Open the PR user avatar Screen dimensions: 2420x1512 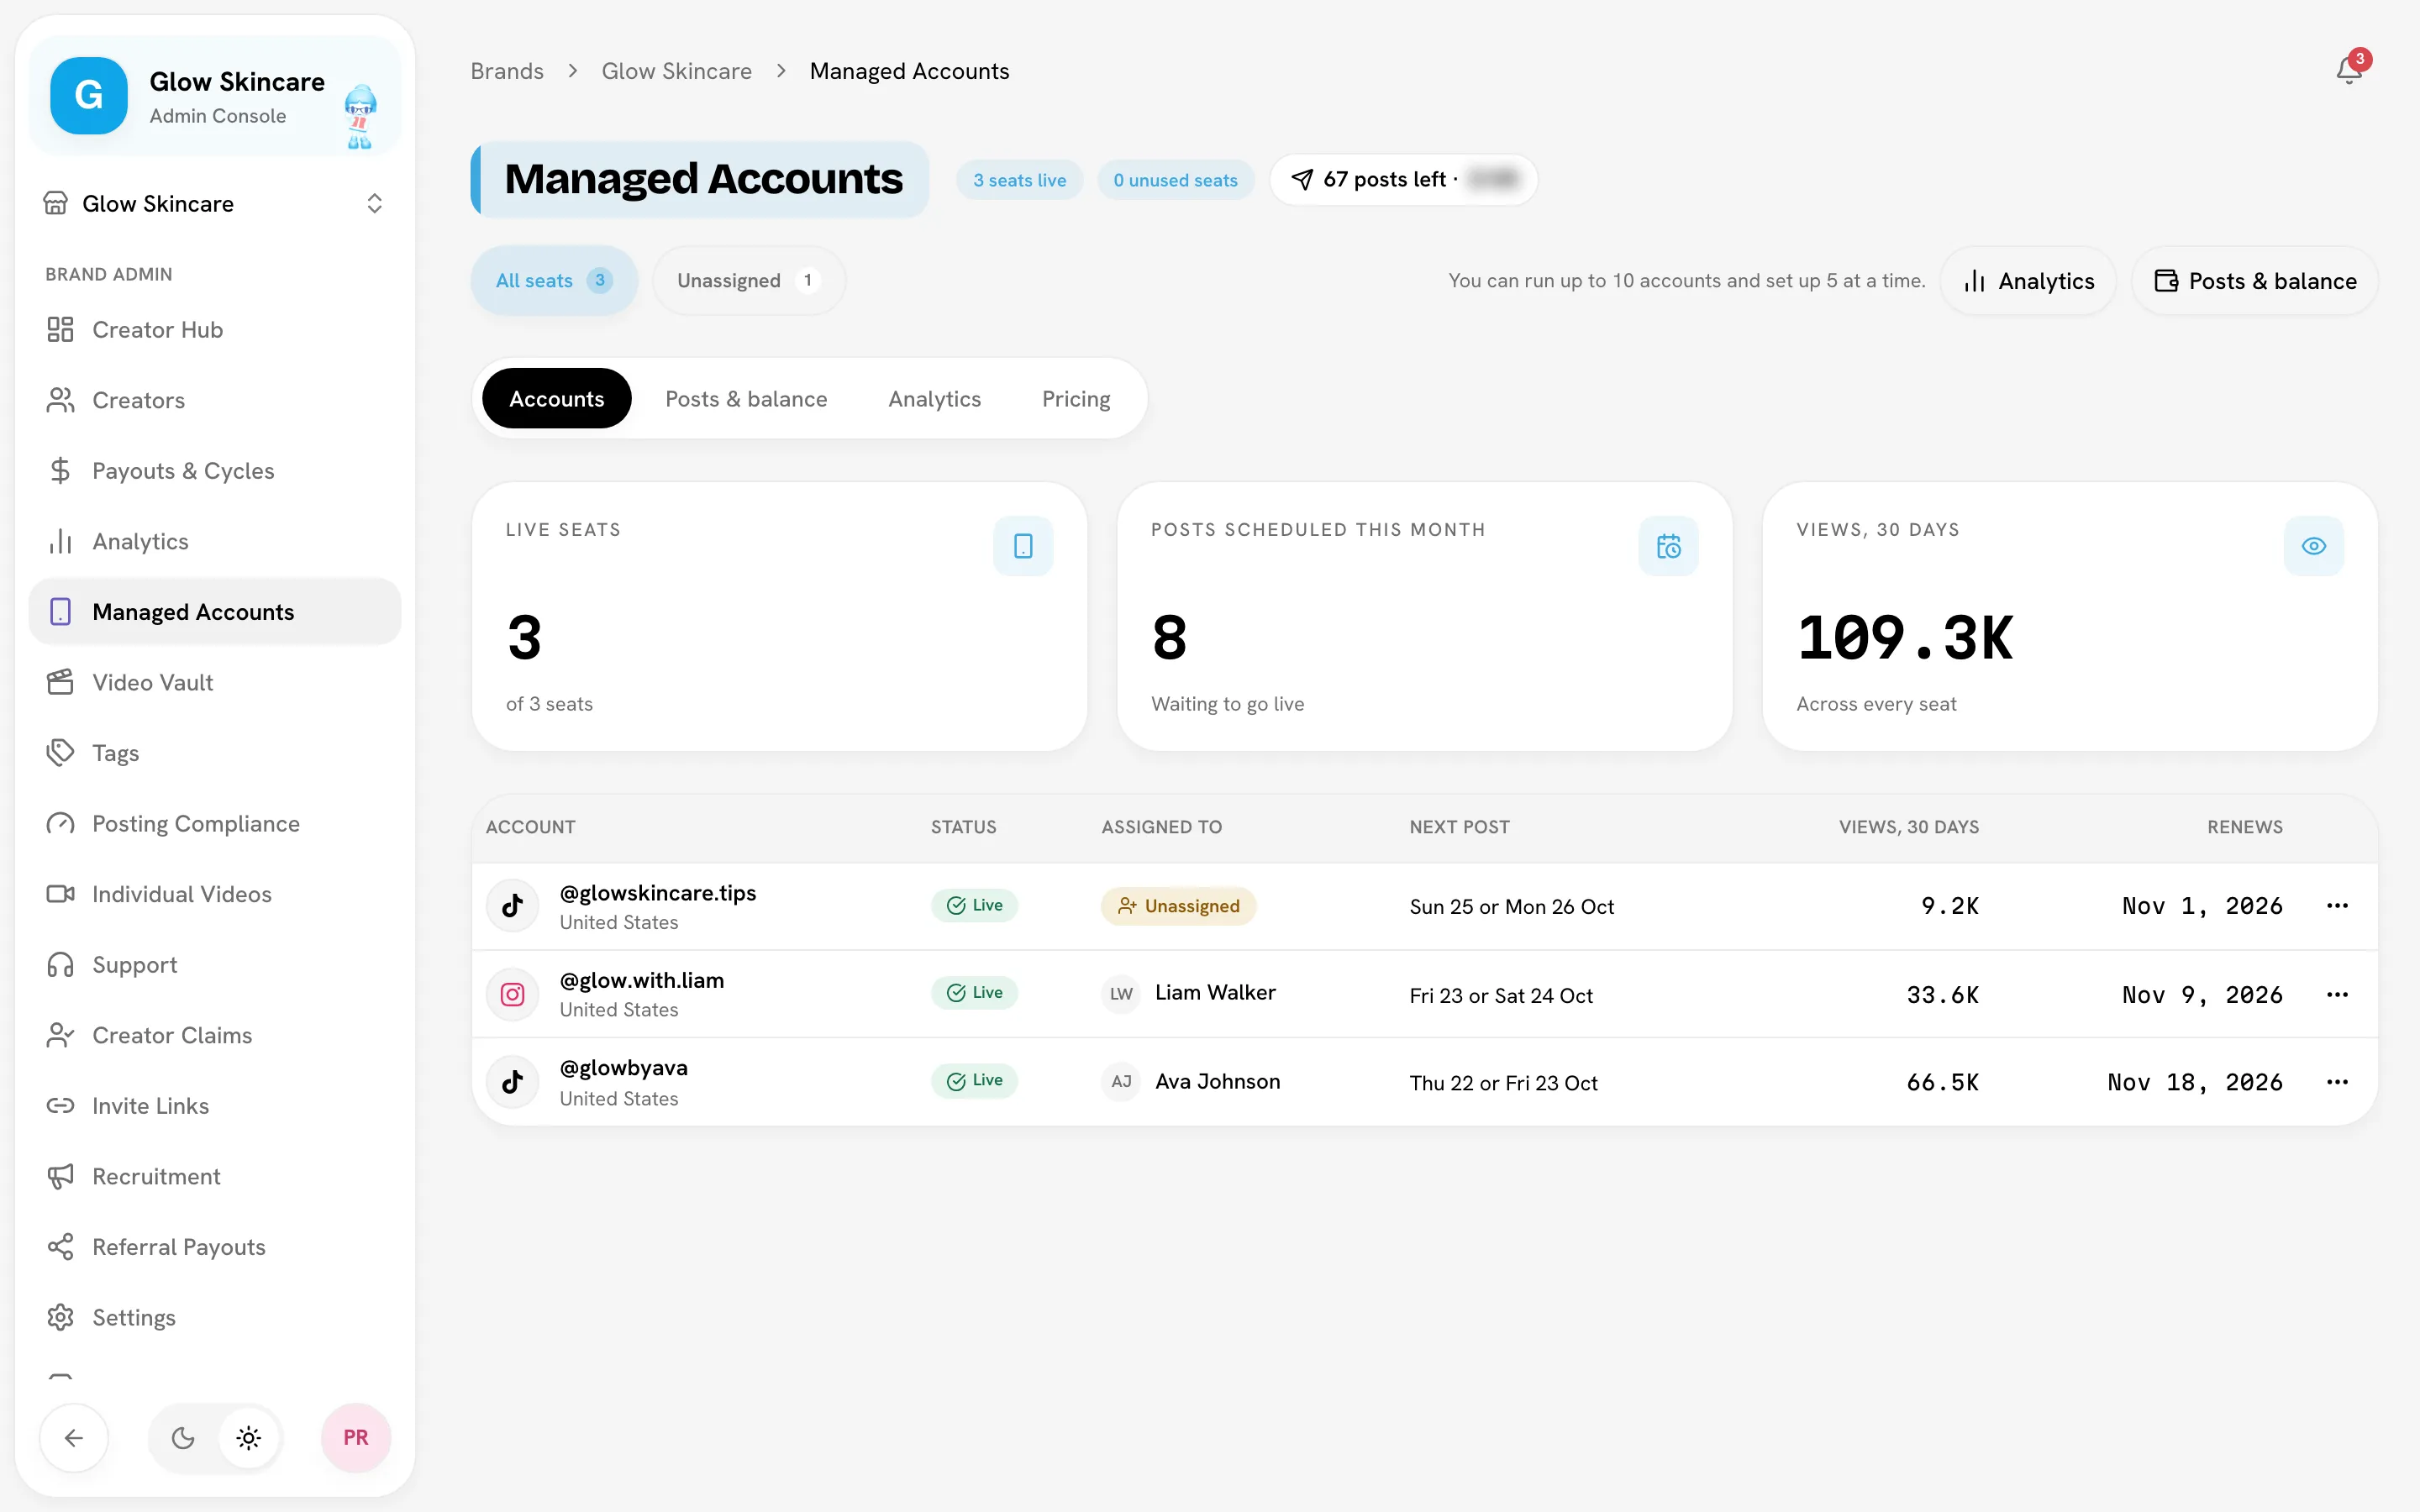(356, 1438)
